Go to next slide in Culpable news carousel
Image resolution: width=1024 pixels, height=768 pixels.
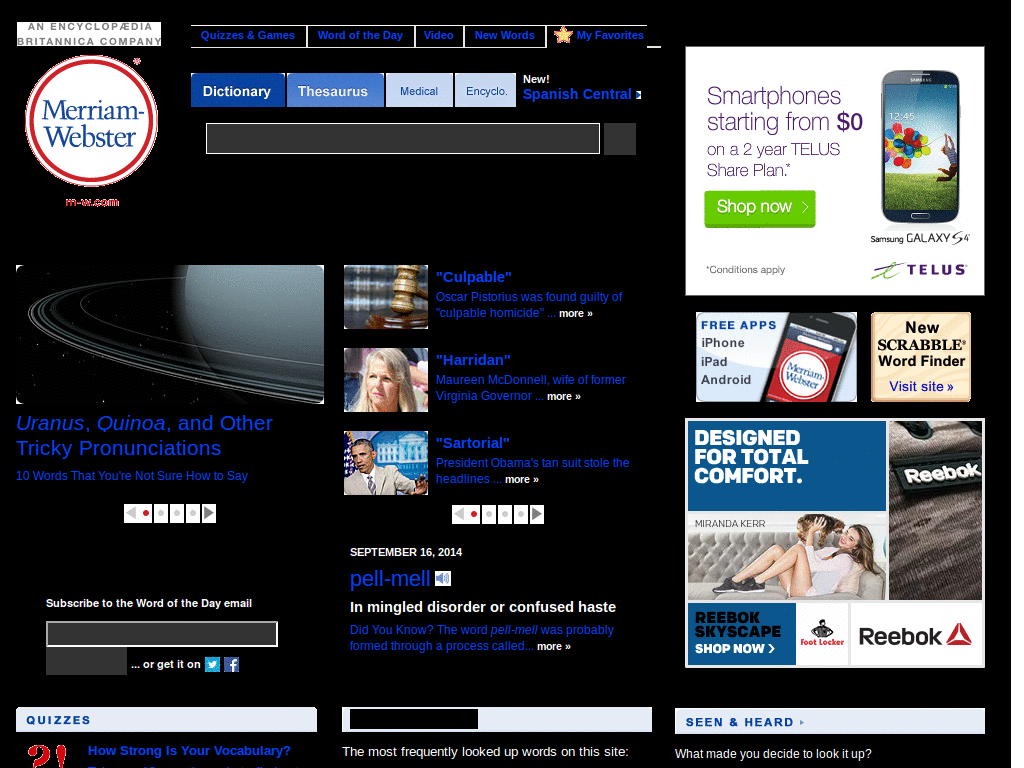click(x=537, y=514)
